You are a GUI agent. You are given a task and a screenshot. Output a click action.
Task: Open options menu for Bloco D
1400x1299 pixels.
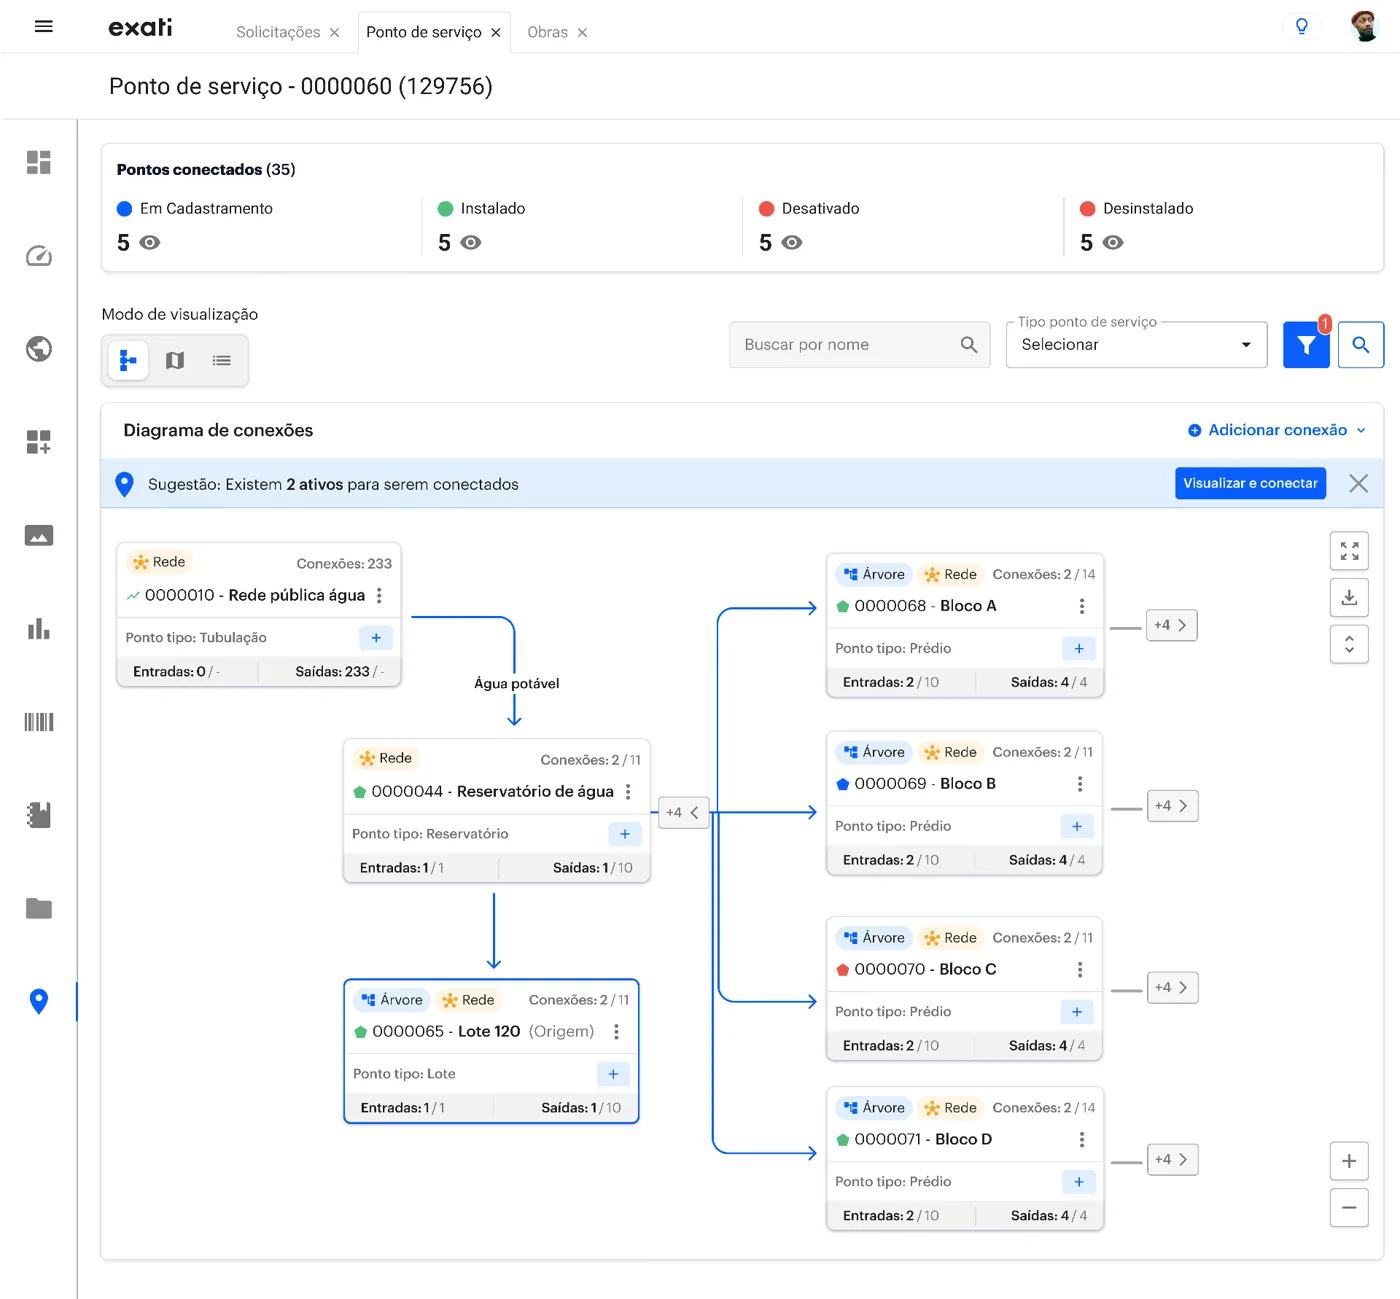[1082, 1140]
